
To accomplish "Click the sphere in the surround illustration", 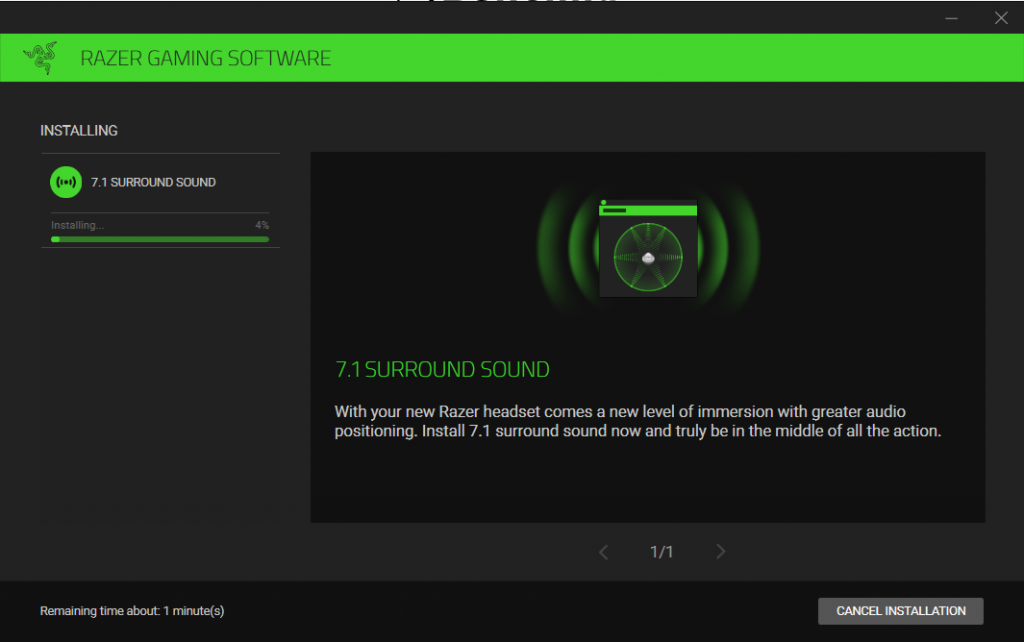I will [x=648, y=257].
